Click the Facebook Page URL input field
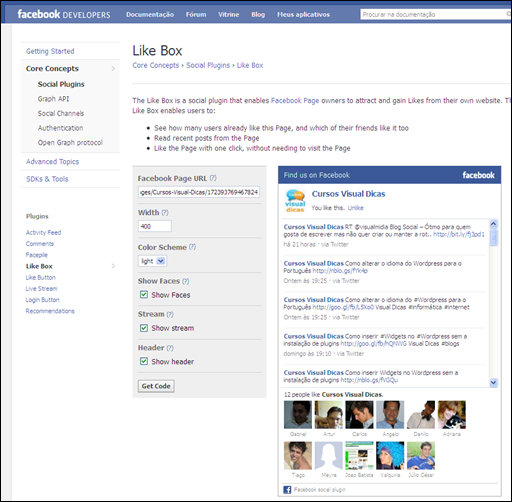The width and height of the screenshot is (512, 502). (x=199, y=192)
